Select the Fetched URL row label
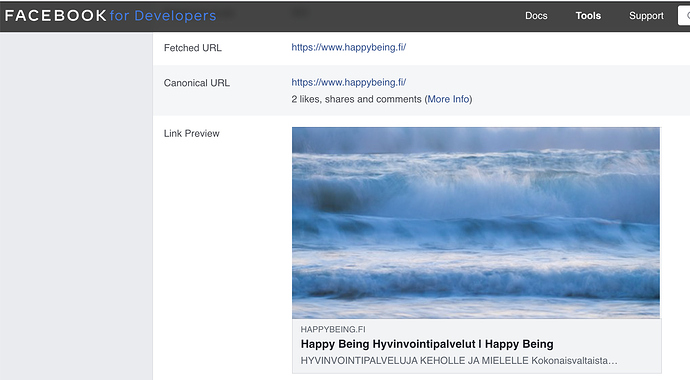The width and height of the screenshot is (690, 380). tap(193, 48)
